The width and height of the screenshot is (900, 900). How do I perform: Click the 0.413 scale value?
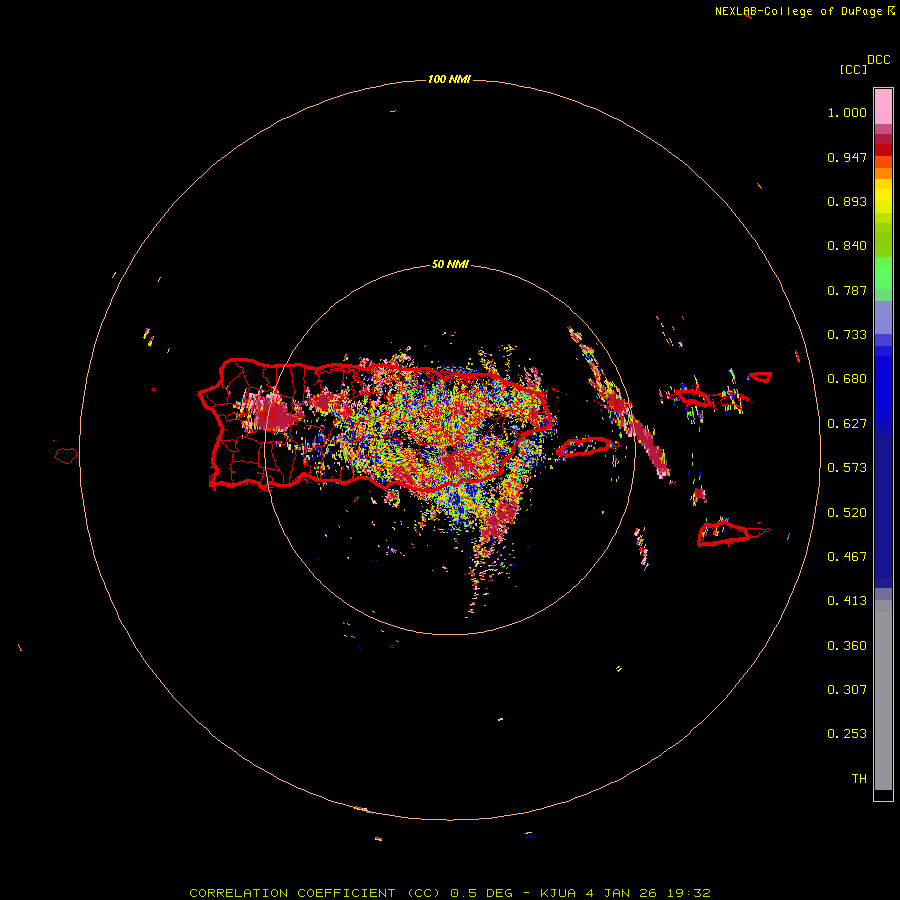pyautogui.click(x=847, y=601)
